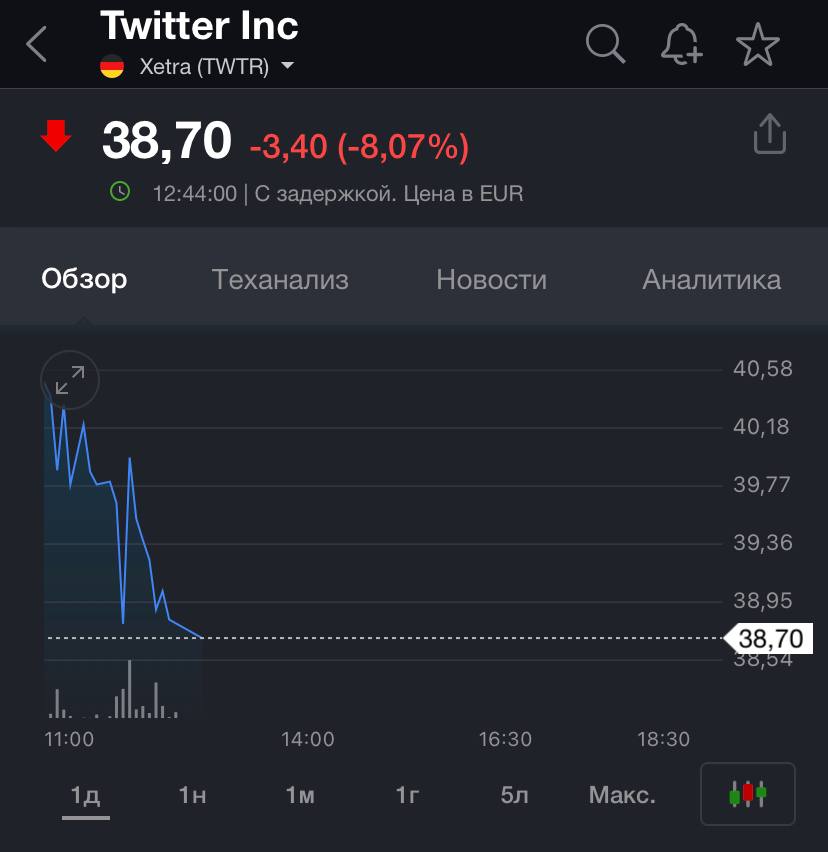Switch the chart to the 5л range
This screenshot has width=828, height=852.
[x=514, y=796]
